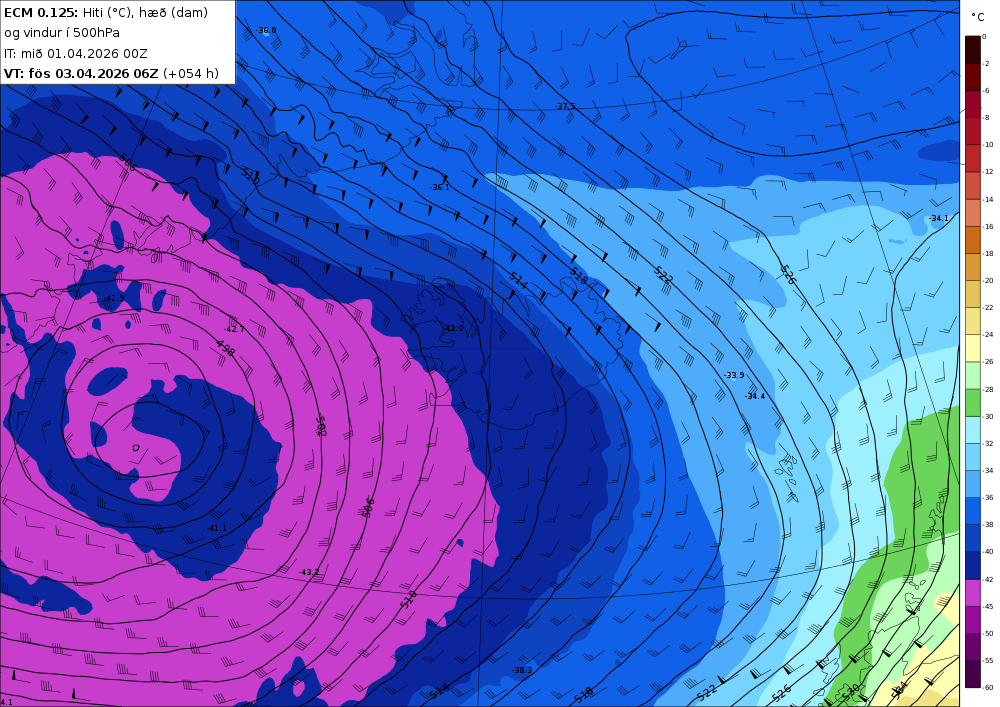Viewport: 1000px width, 707px height.
Task: Click the magenta legend swatch between -42 and -45
Action: [x=973, y=593]
